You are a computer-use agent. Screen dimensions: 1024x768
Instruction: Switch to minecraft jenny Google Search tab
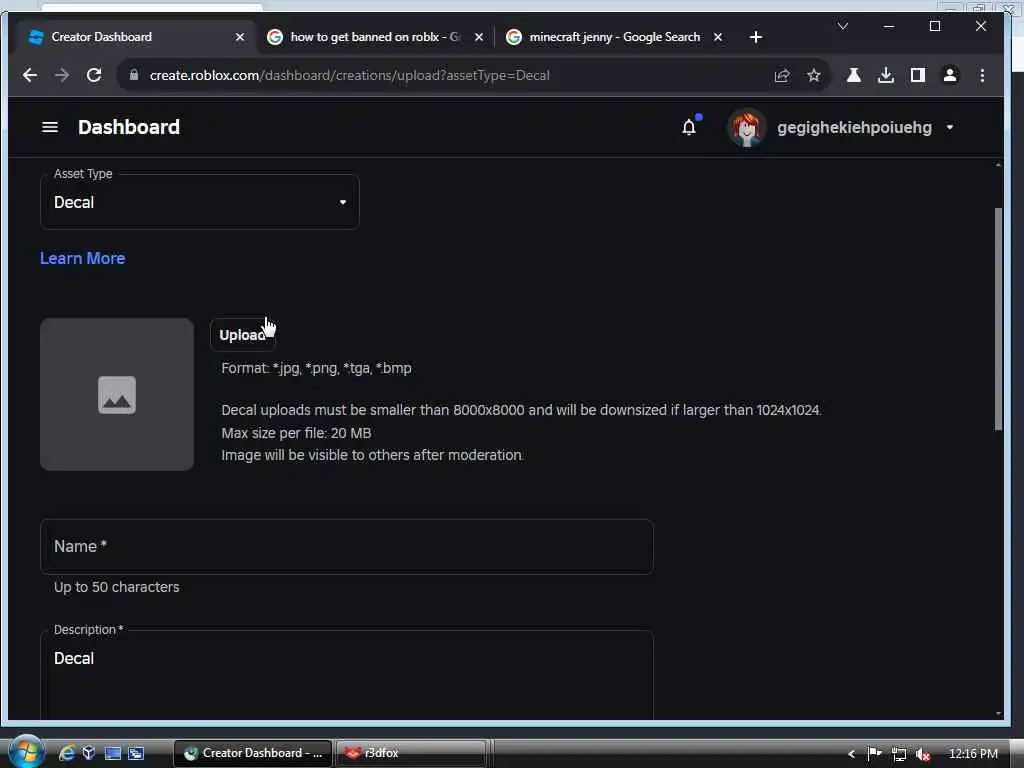tap(615, 37)
